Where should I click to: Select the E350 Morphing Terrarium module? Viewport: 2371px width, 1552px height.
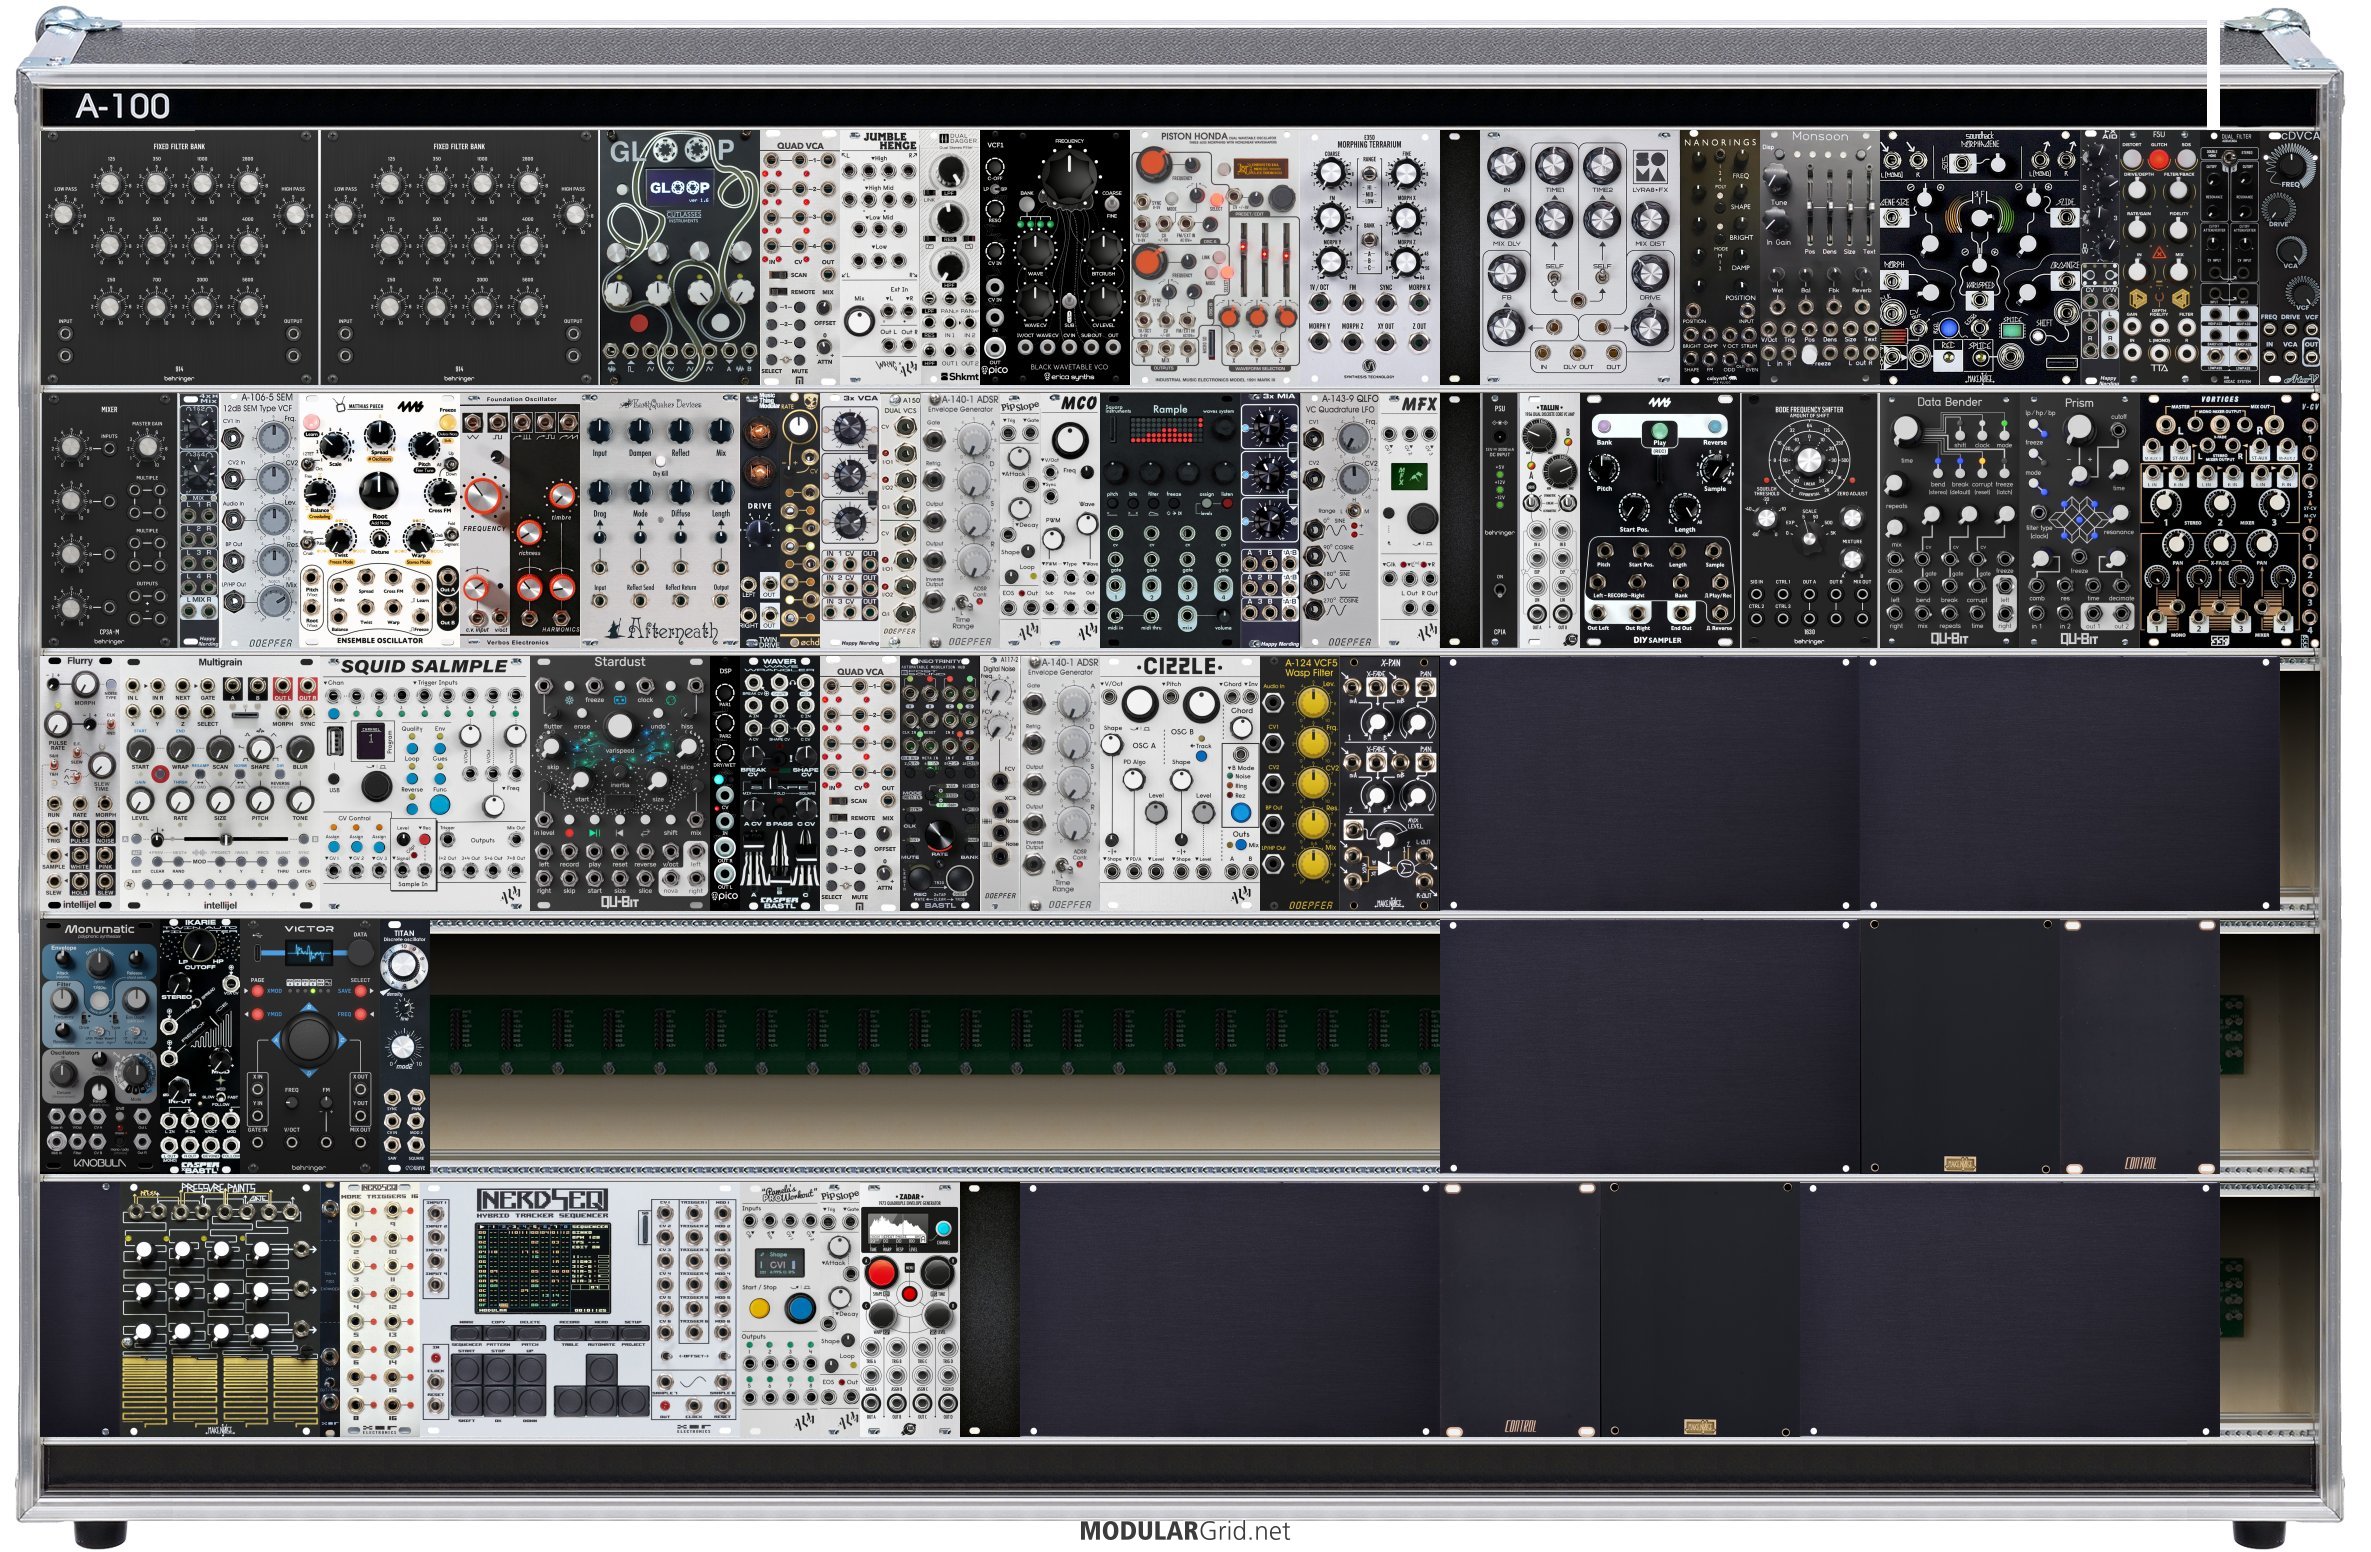click(1370, 257)
